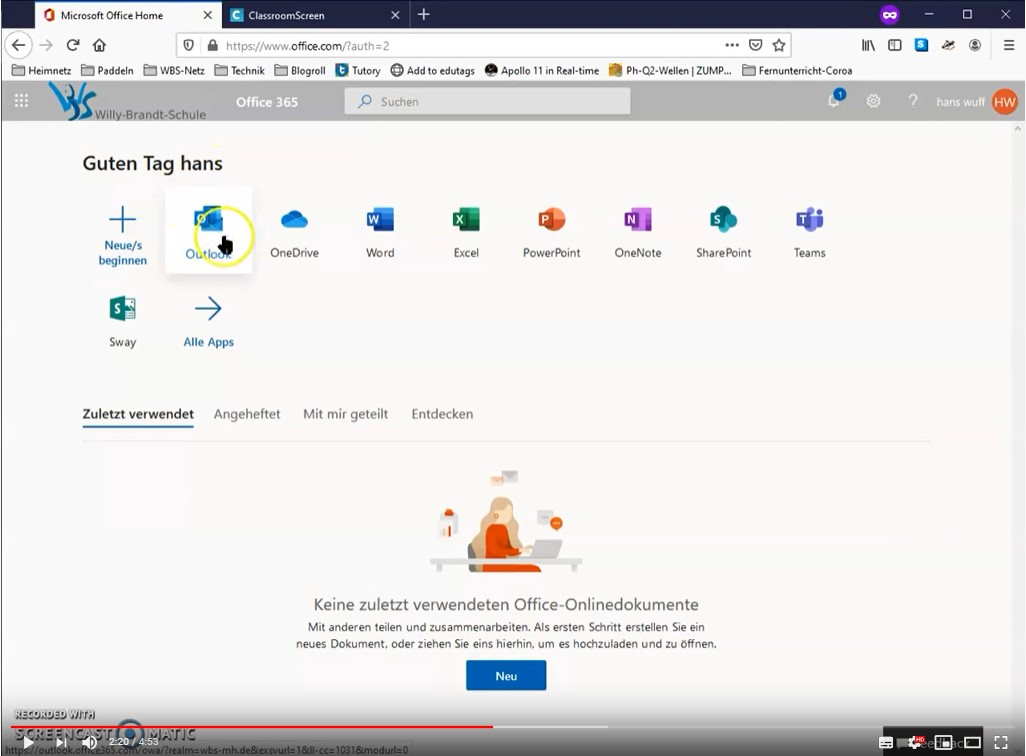Select the Mit mir geteilt tab

345,414
